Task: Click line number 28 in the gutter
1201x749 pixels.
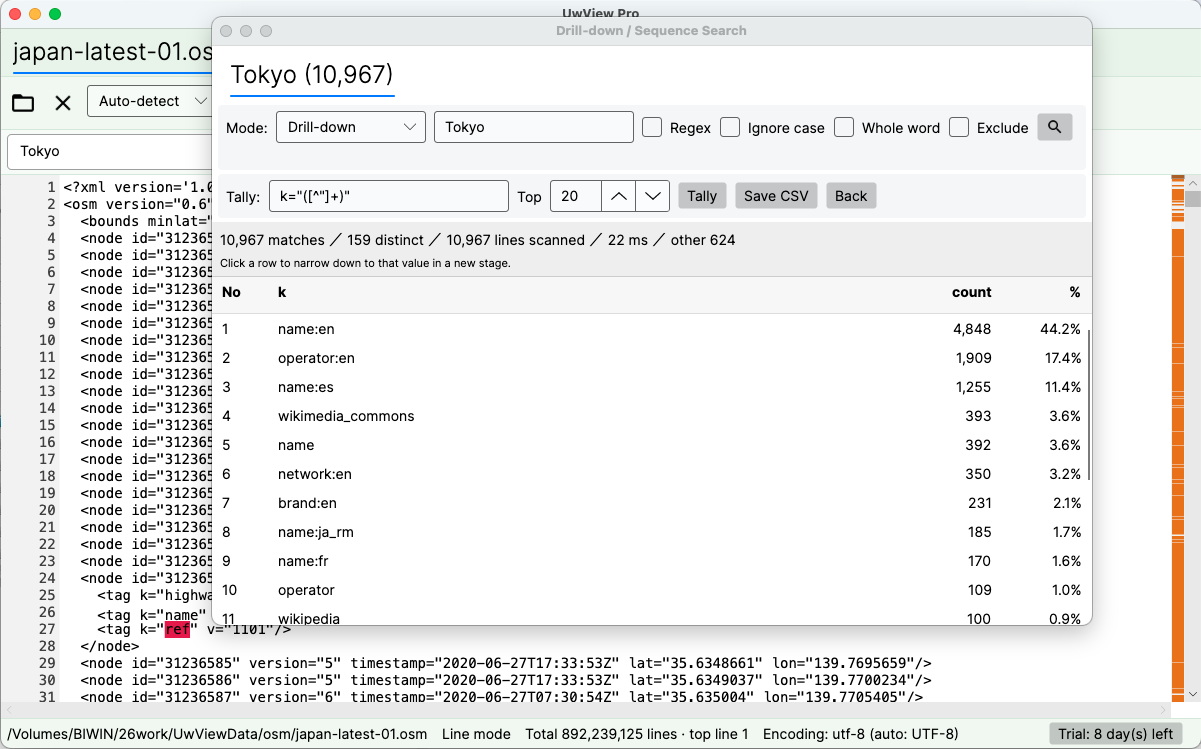Action: 47,646
